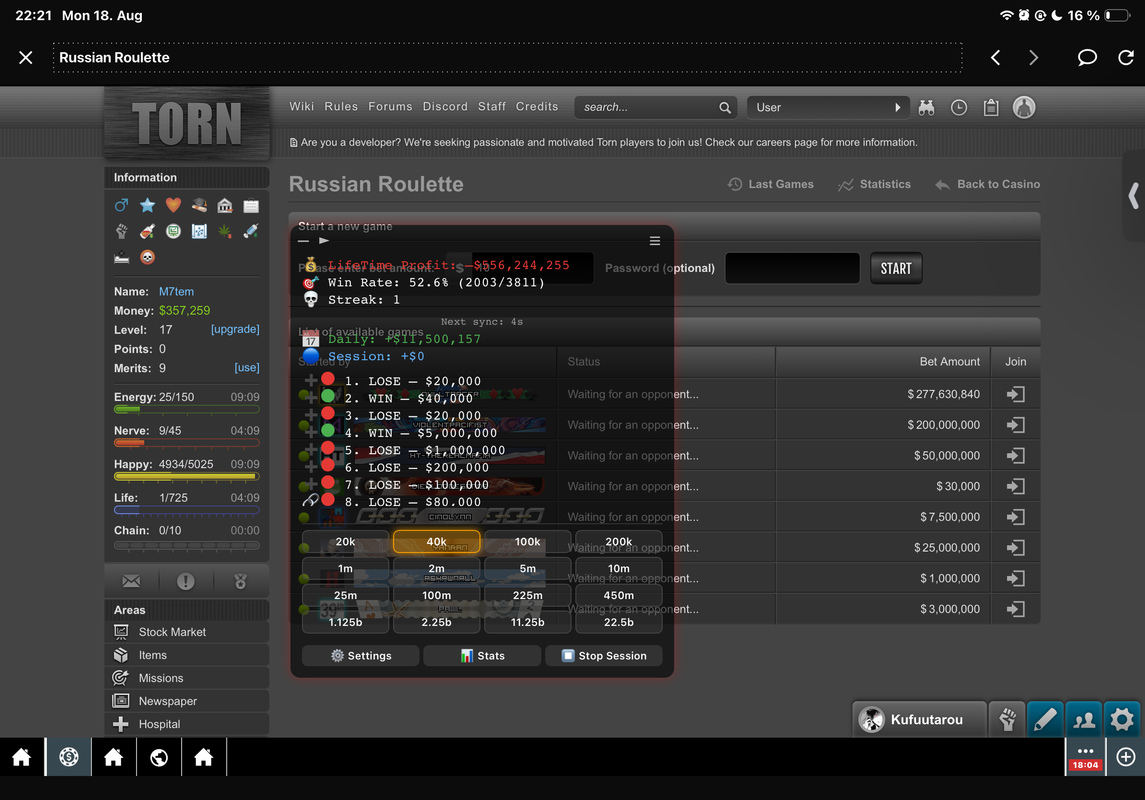Screen dimensions: 1145x800
Task: Open the Wiki menu link
Action: coord(302,107)
